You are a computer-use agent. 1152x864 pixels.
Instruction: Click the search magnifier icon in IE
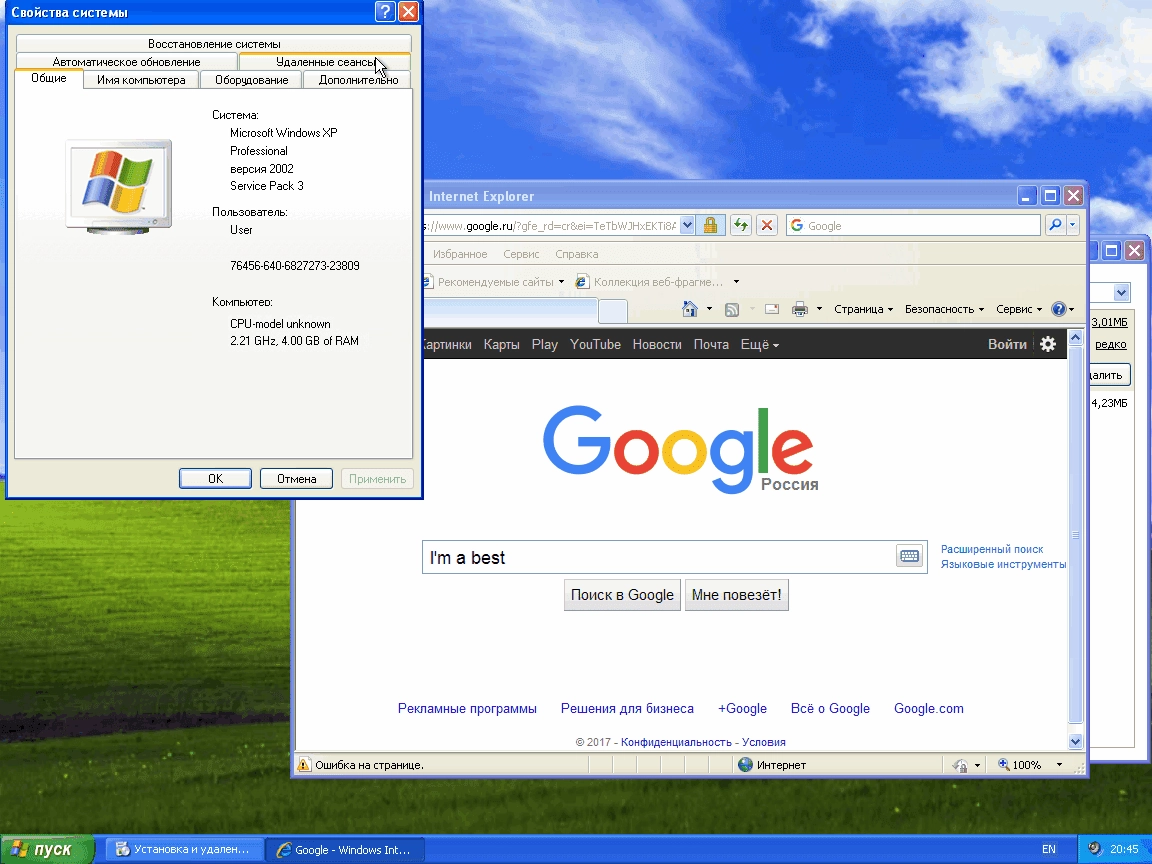click(x=1056, y=226)
